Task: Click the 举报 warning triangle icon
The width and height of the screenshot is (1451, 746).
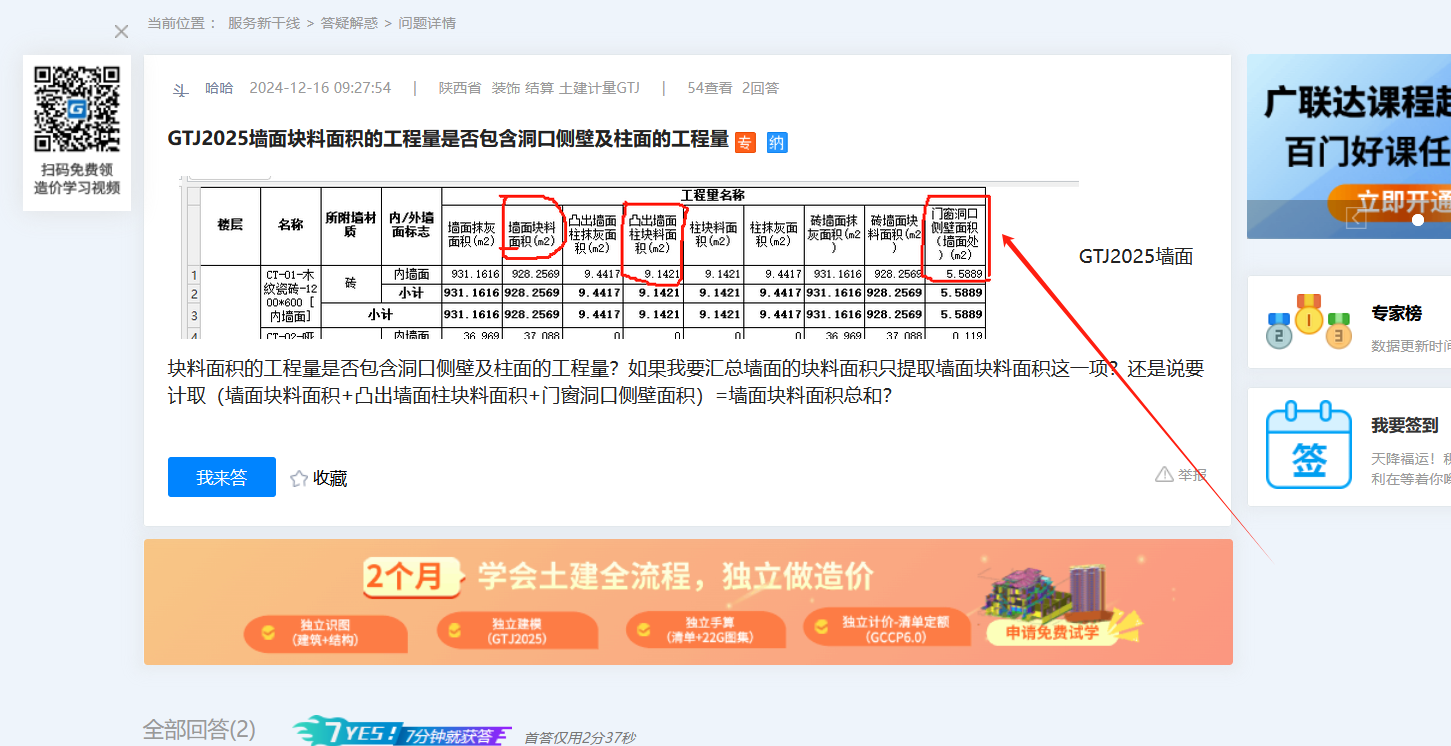Action: point(1164,474)
